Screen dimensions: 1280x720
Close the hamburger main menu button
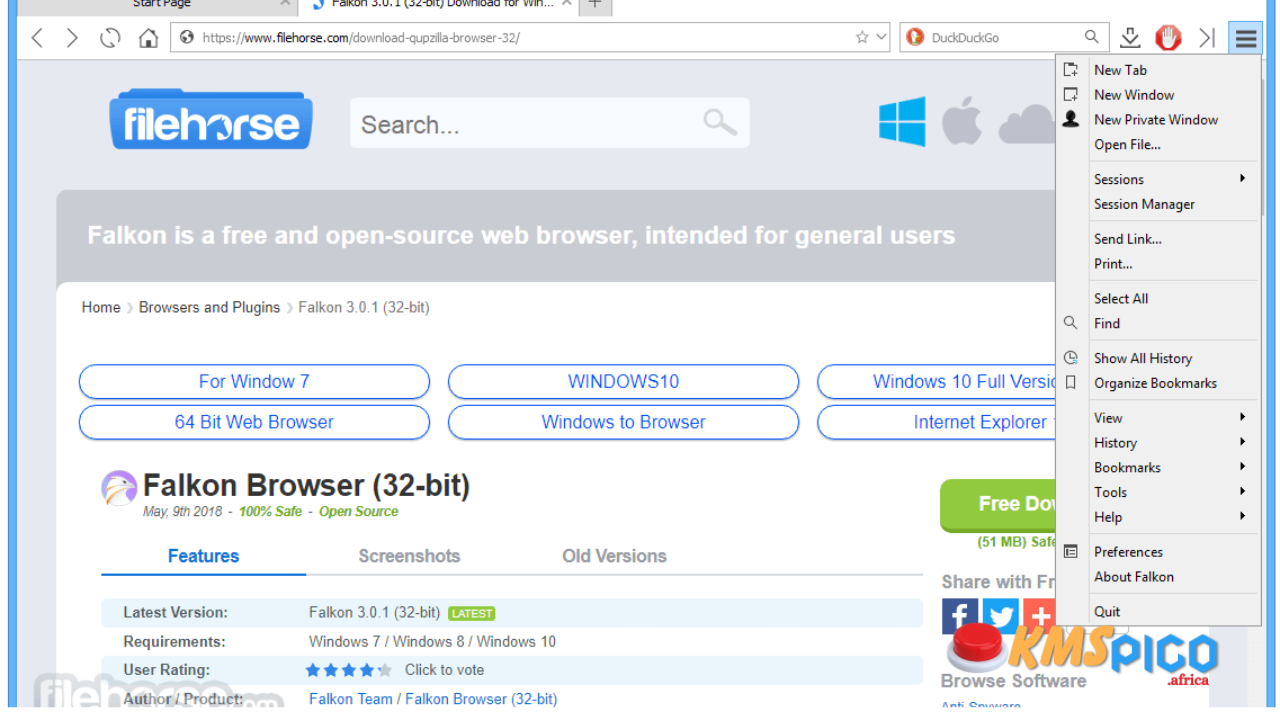click(x=1245, y=38)
